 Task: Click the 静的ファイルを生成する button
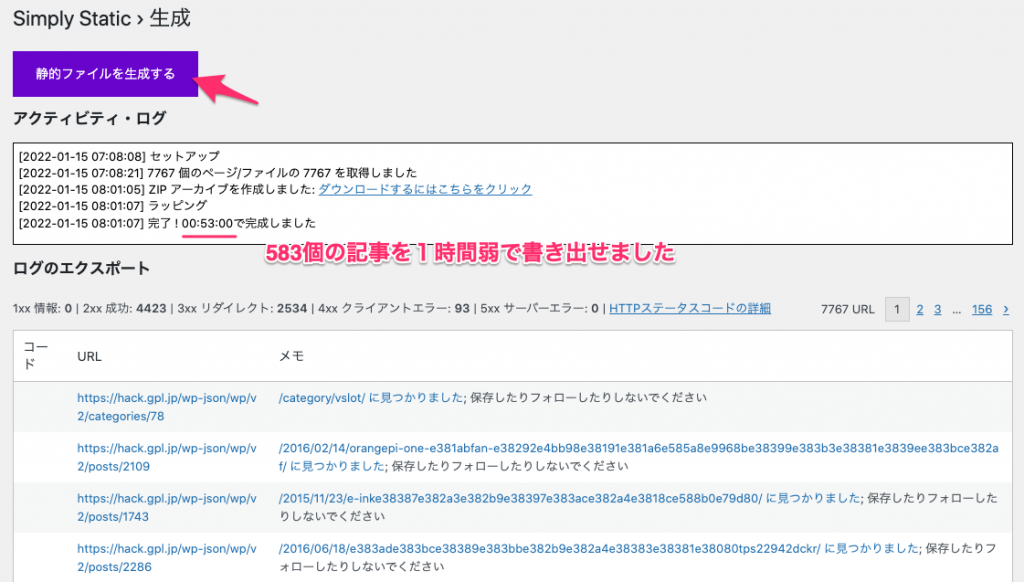click(x=105, y=74)
